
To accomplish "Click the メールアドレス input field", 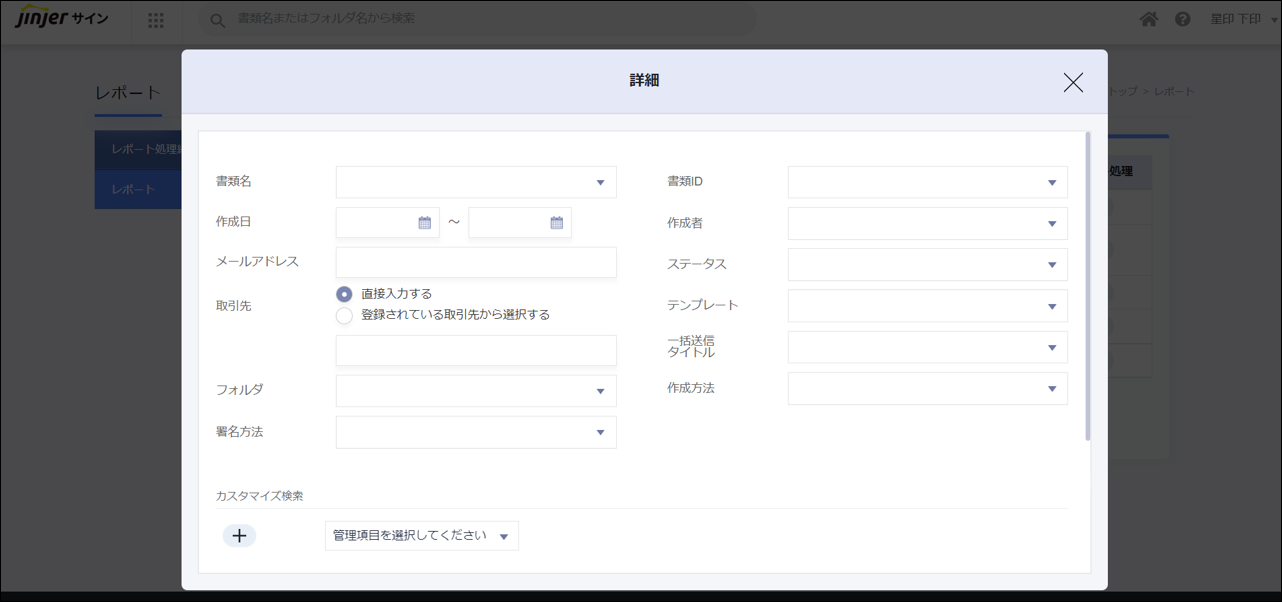I will point(476,262).
